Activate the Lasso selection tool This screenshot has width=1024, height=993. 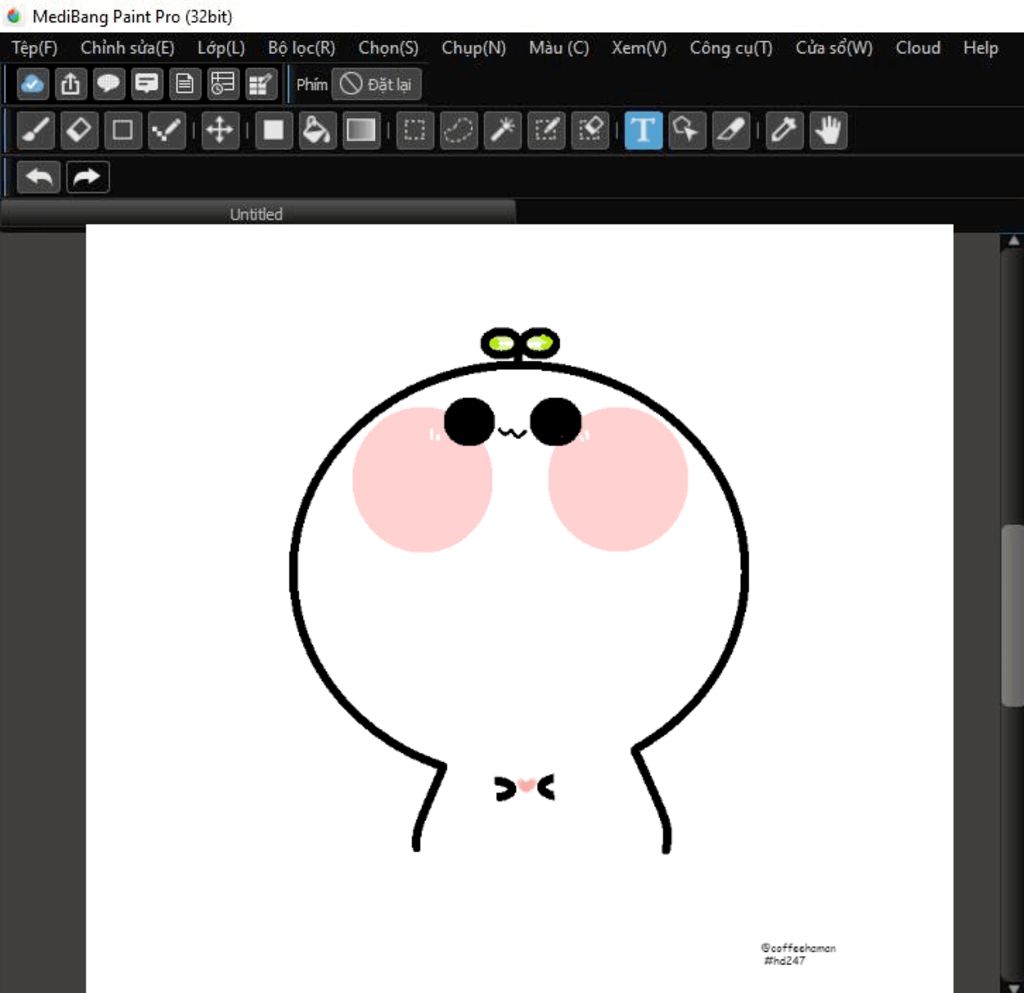(x=458, y=131)
